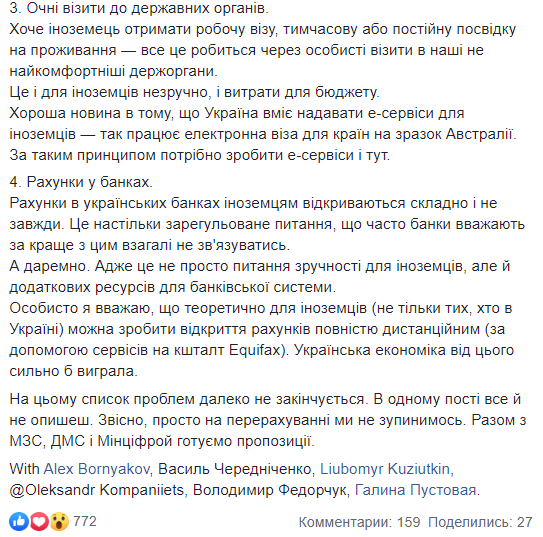Click the blue Like reaction icon
The image size is (543, 537).
click(x=19, y=521)
